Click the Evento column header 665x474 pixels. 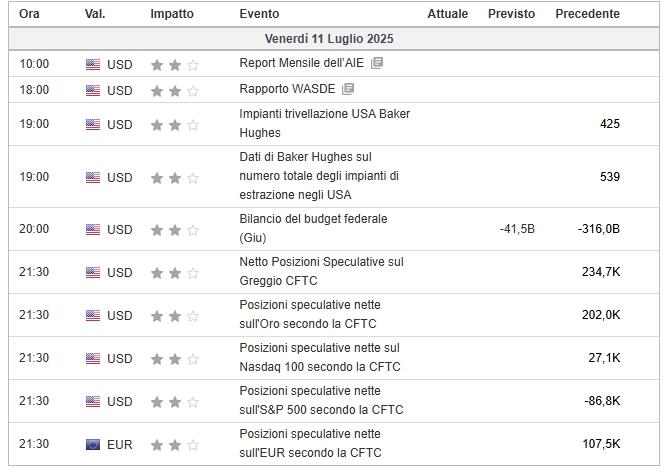pos(260,14)
